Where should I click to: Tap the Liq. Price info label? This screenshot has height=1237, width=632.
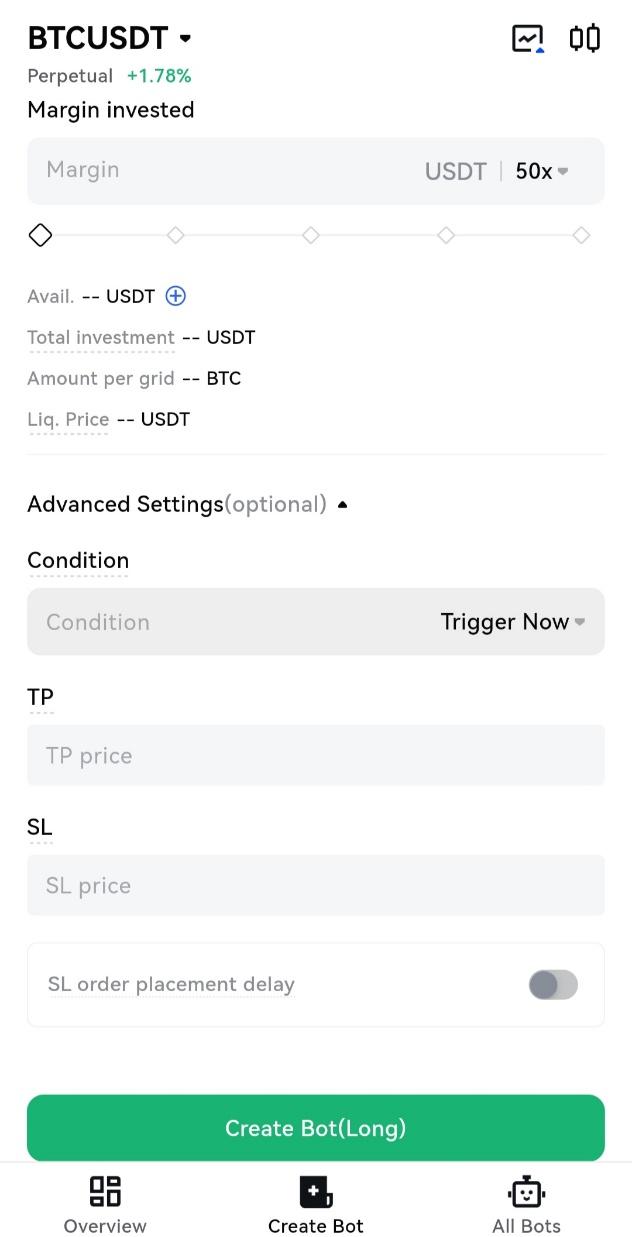[x=68, y=420]
